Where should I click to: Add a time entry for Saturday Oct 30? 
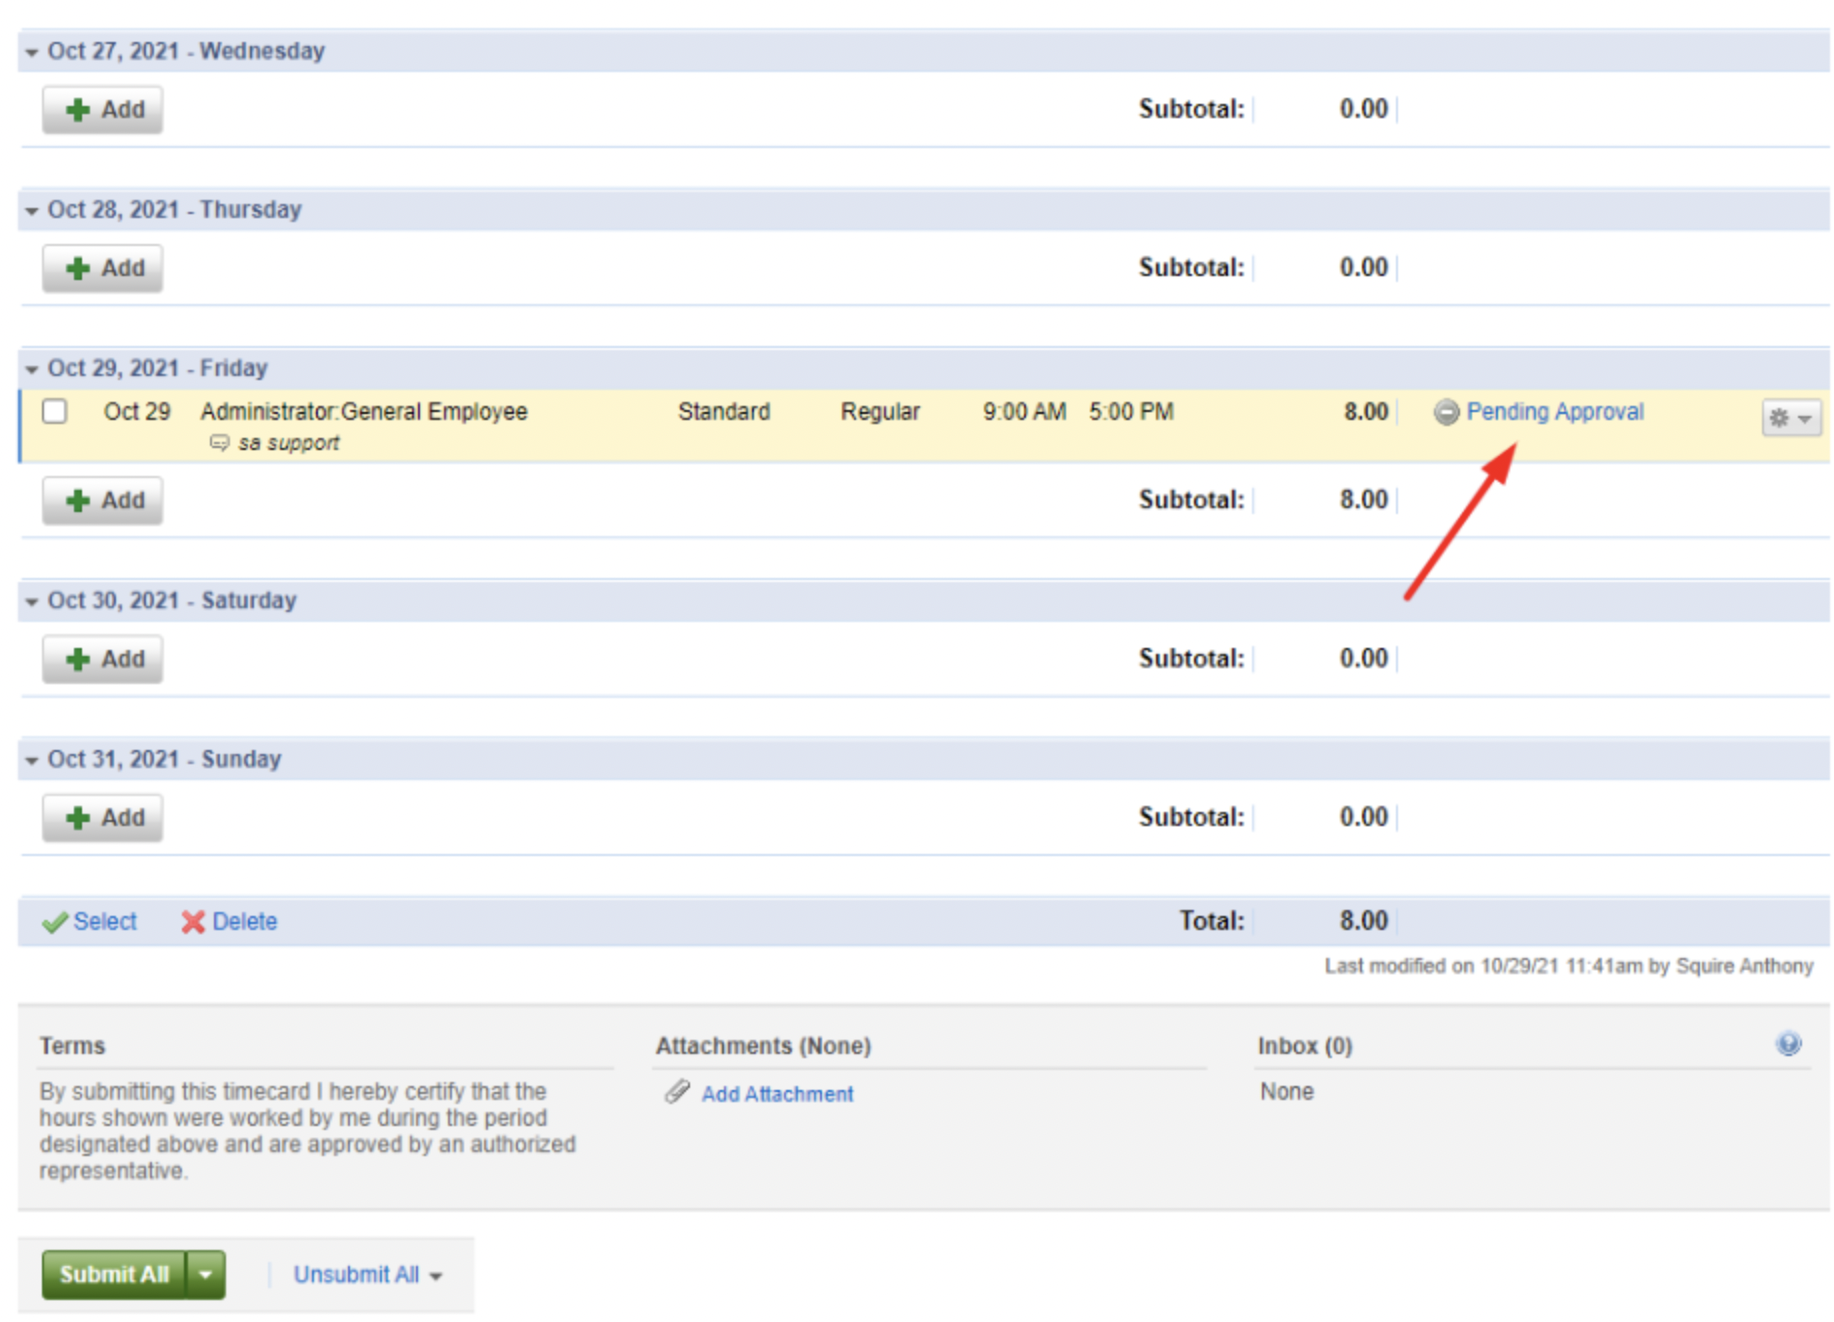tap(102, 660)
